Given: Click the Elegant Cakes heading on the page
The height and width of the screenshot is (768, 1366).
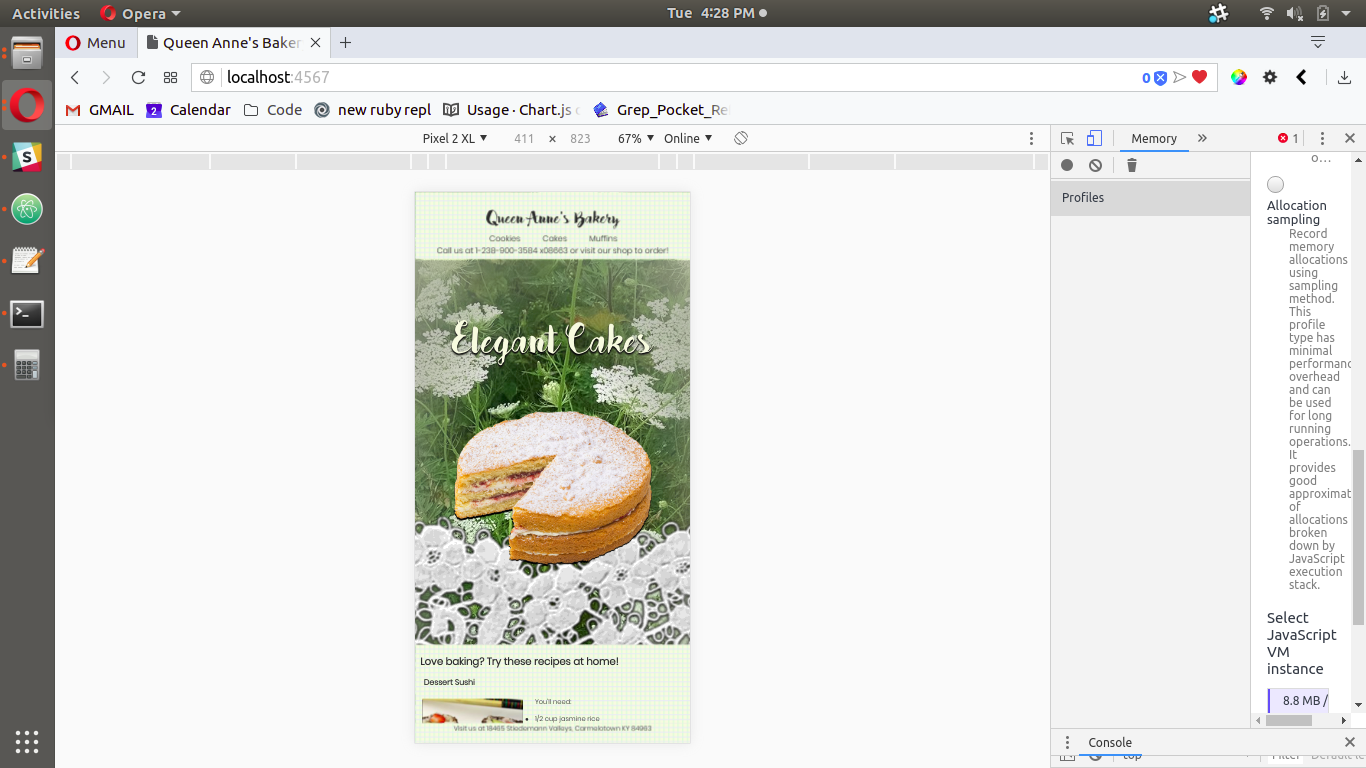Looking at the screenshot, I should click(552, 340).
